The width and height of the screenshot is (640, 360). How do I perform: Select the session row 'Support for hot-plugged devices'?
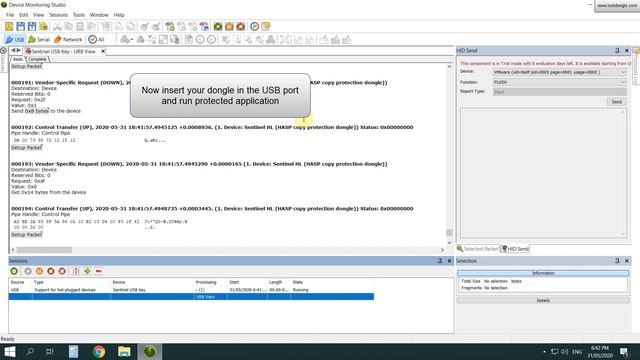pos(191,290)
